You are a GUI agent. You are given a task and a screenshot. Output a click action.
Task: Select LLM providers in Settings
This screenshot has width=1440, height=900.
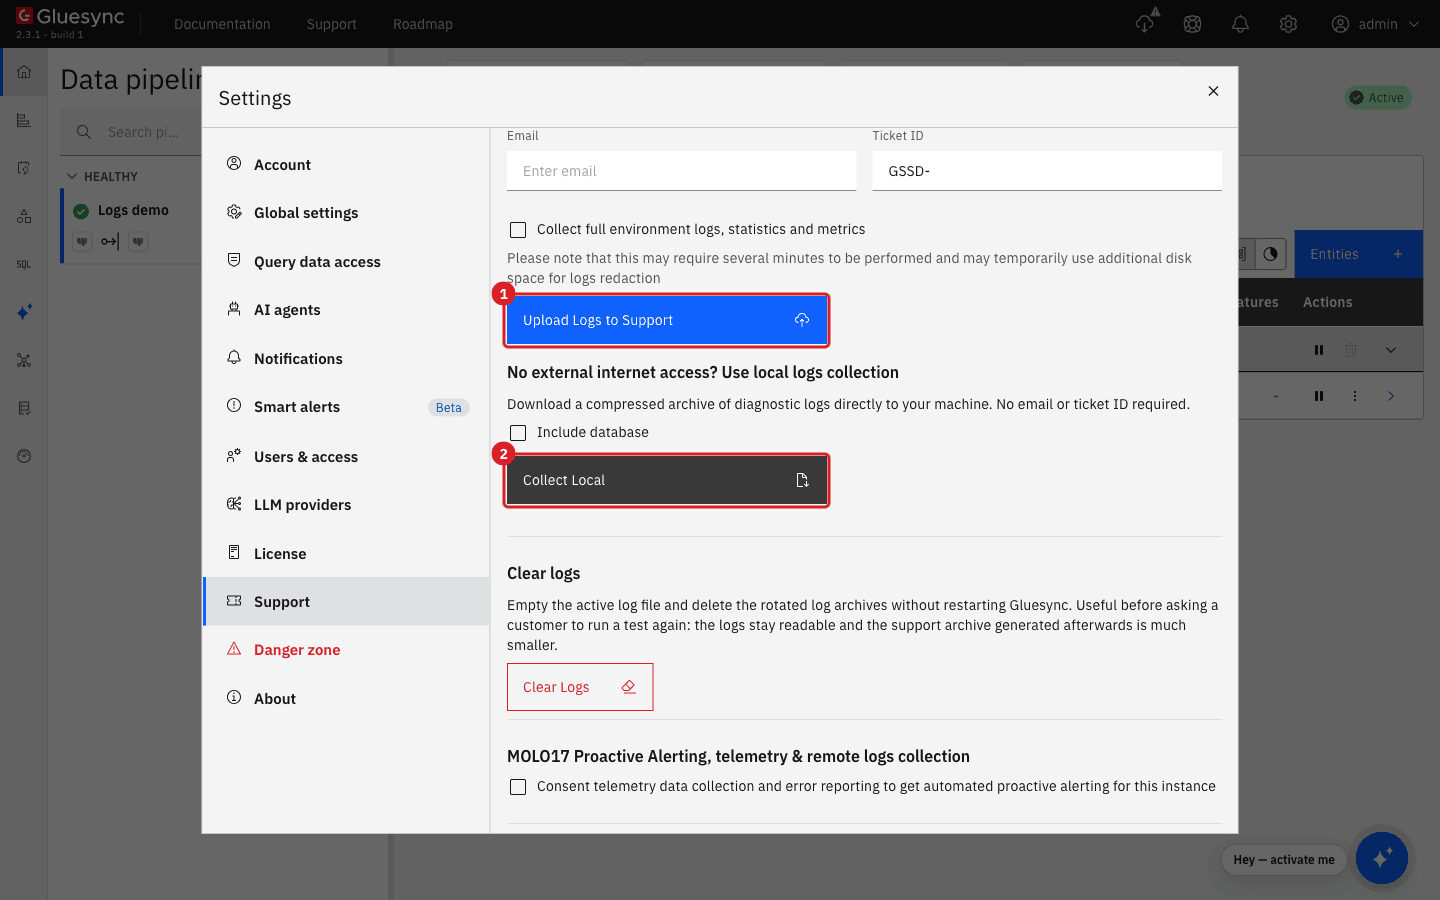coord(346,505)
